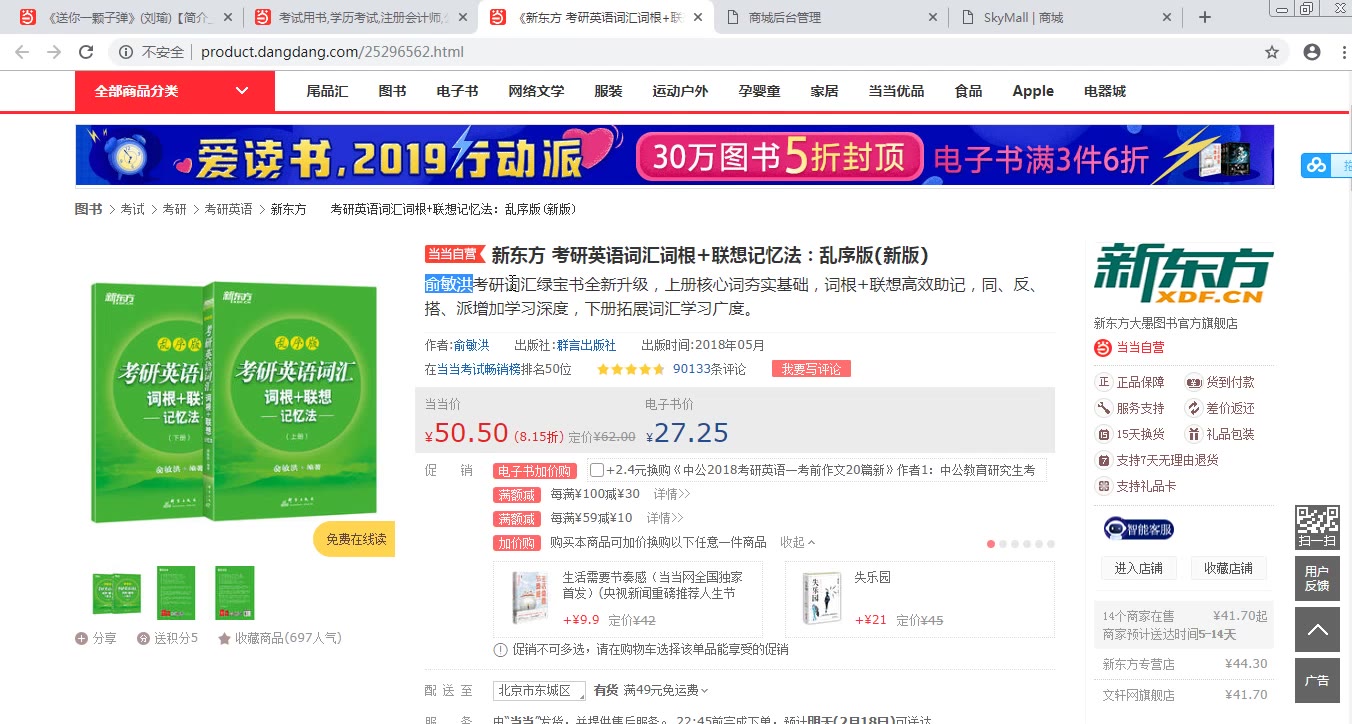Click the 收藏店铺 button

click(x=1228, y=568)
